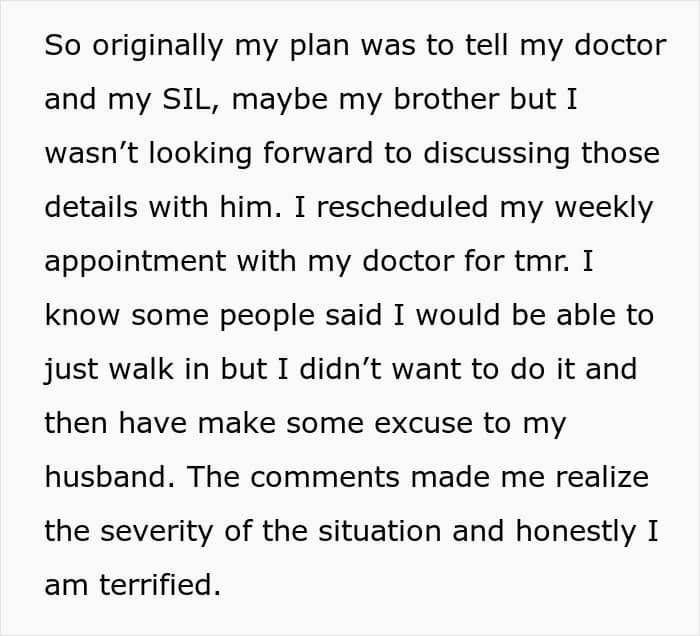Click the word "honestly" near the end
700x636 pixels.
pos(576,532)
